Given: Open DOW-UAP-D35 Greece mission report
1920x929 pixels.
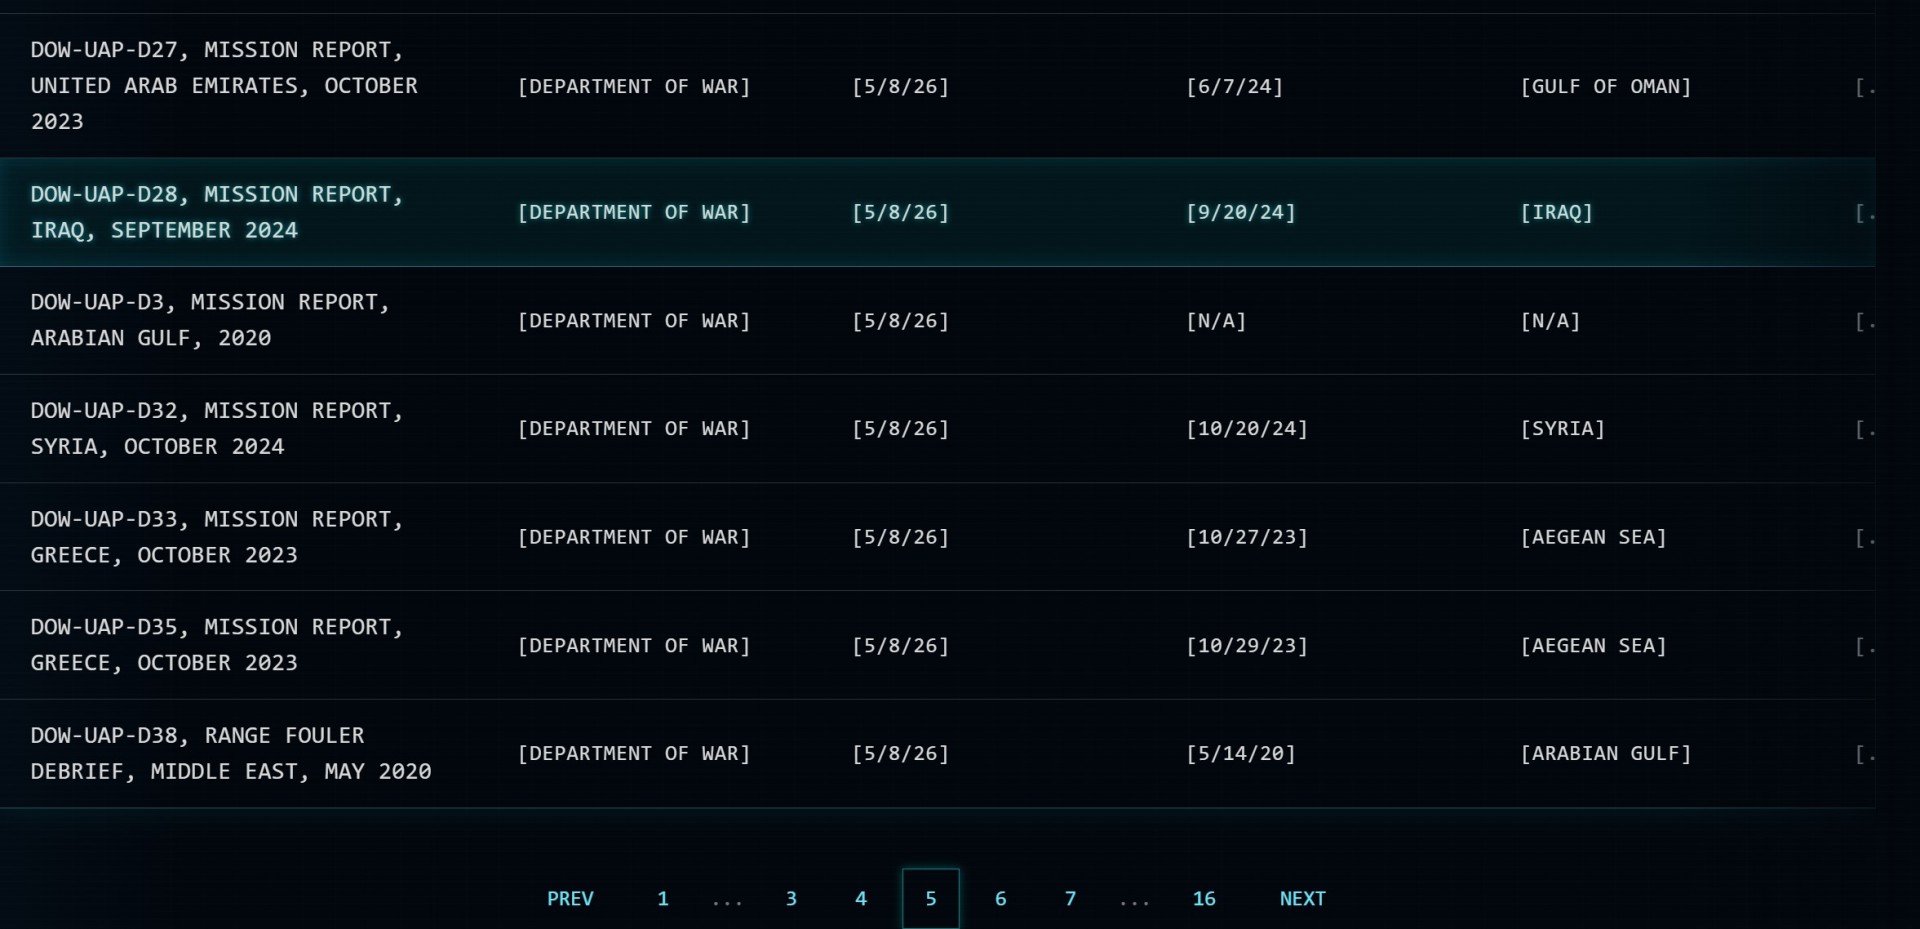Looking at the screenshot, I should (216, 645).
